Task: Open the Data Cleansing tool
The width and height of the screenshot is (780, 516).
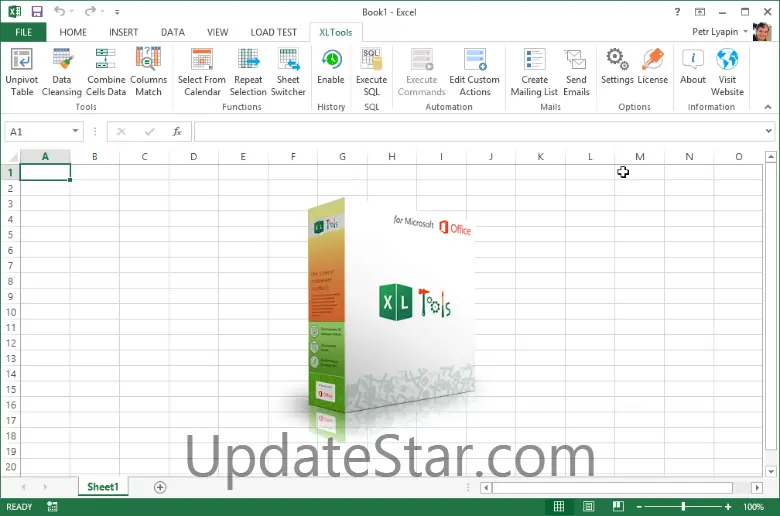Action: pos(62,61)
